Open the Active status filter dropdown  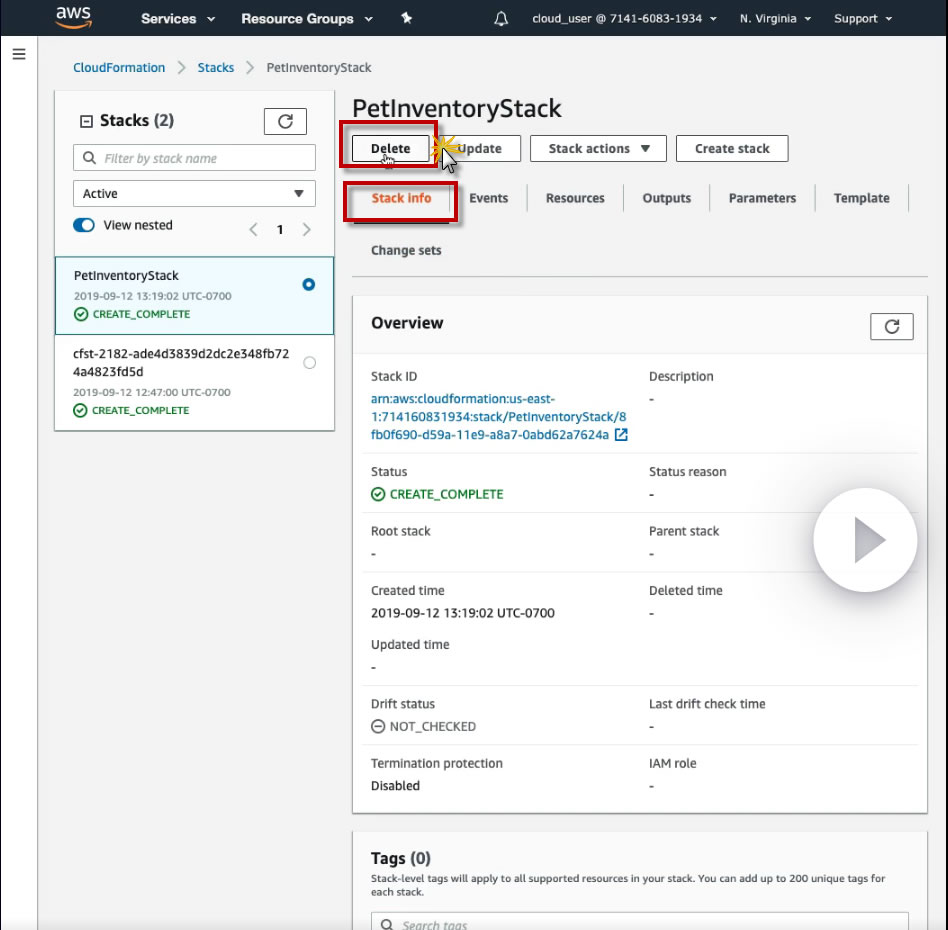point(194,193)
